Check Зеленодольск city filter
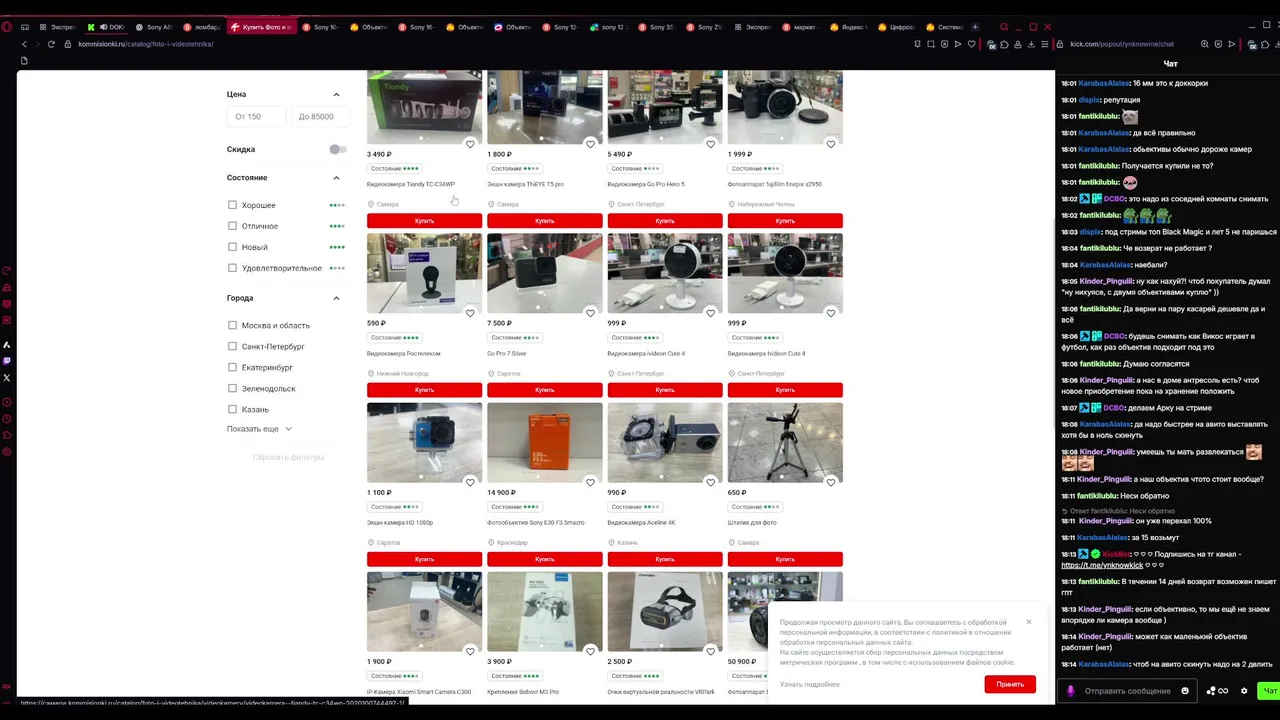The image size is (1280, 720). click(x=232, y=388)
